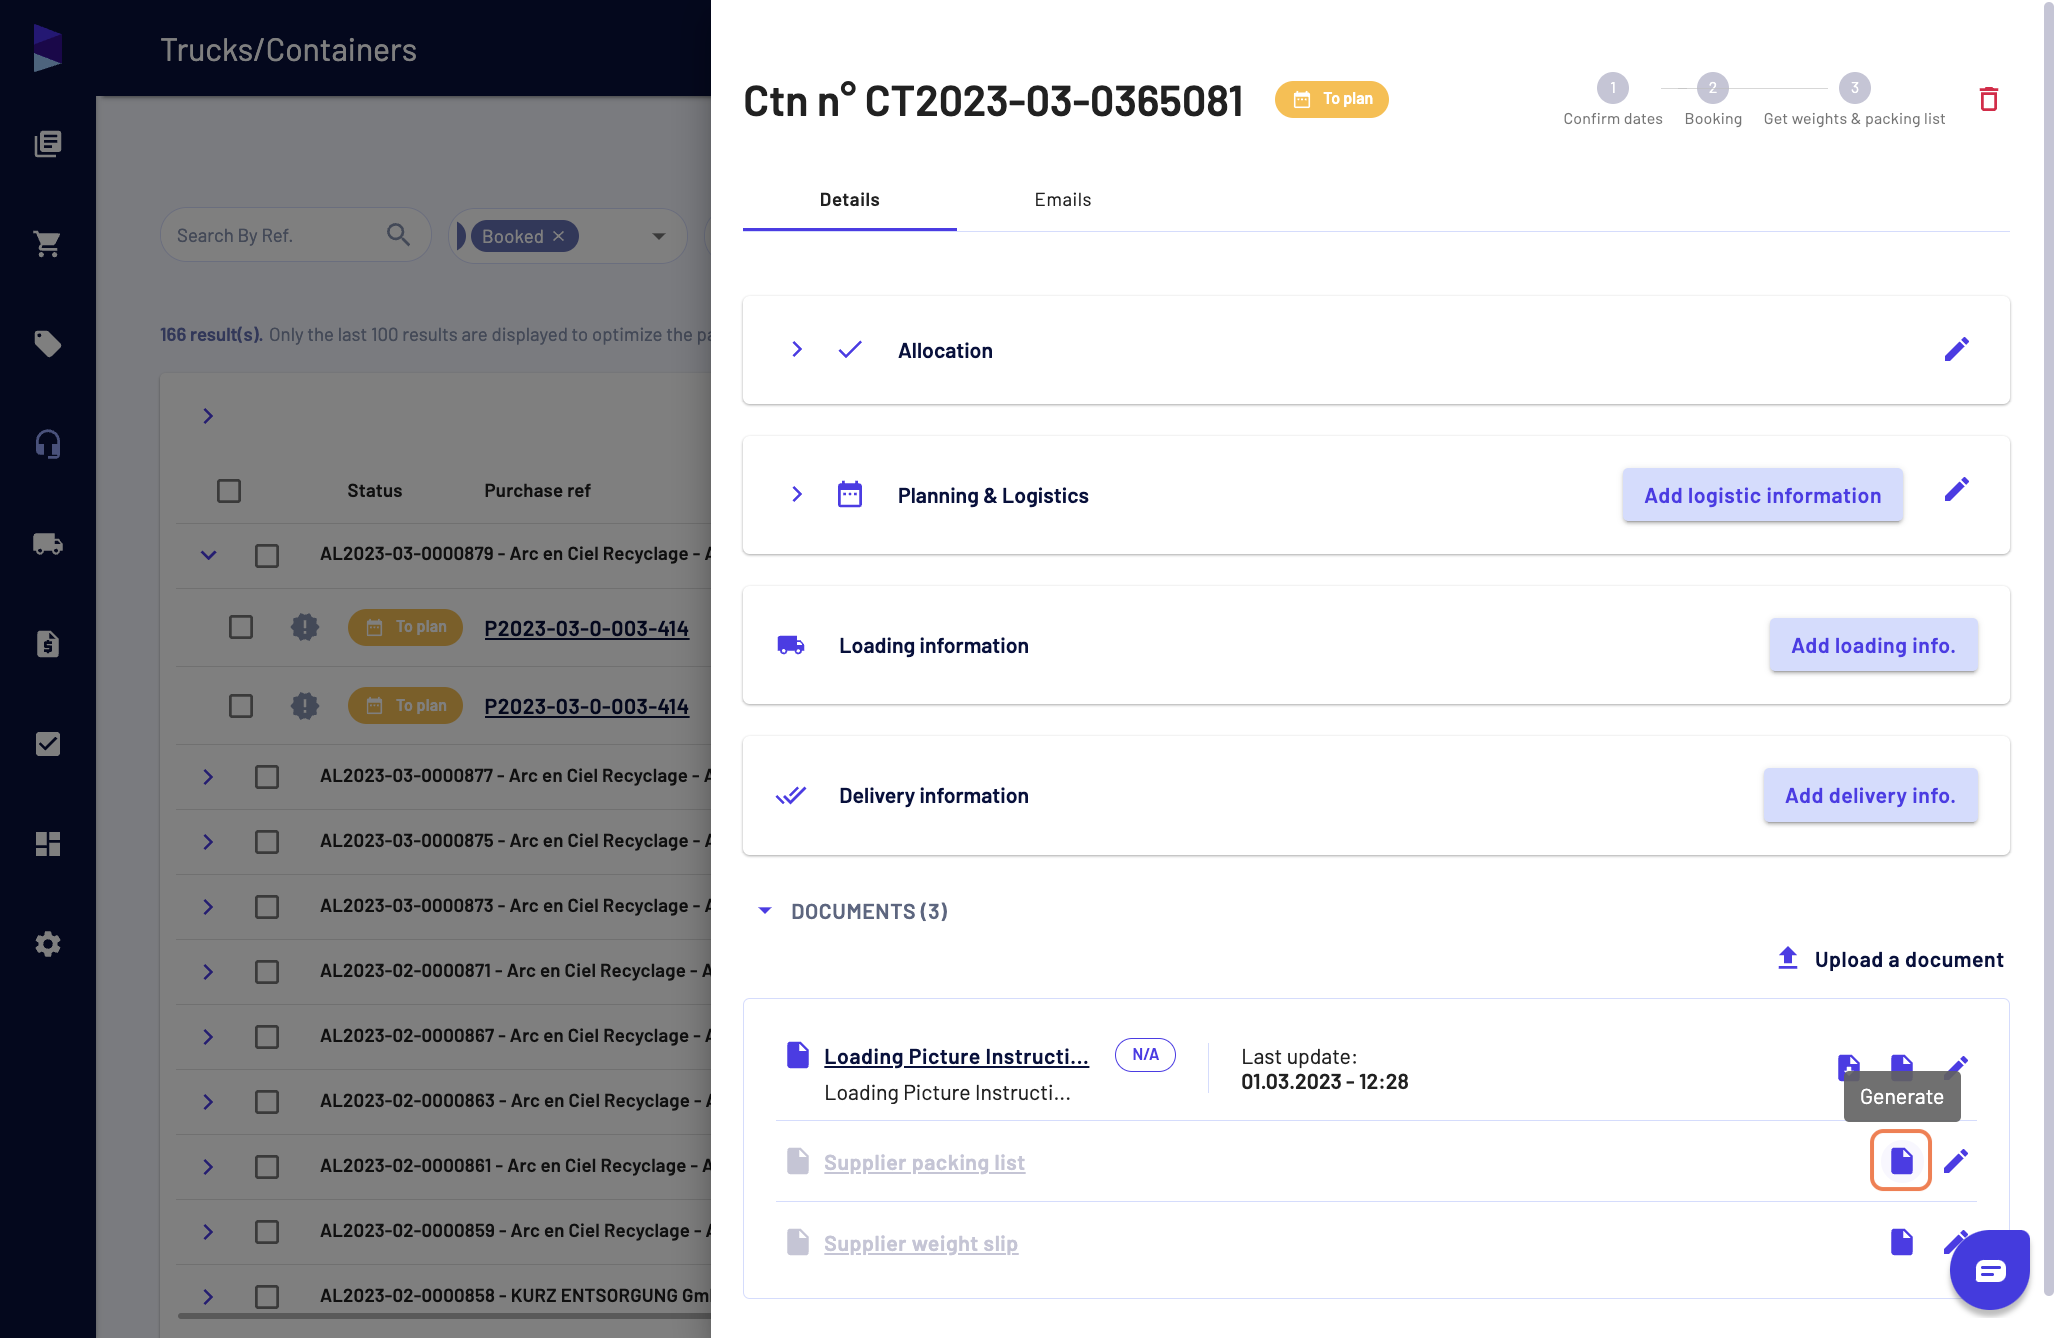Open the settings gear sidebar icon

[47, 944]
